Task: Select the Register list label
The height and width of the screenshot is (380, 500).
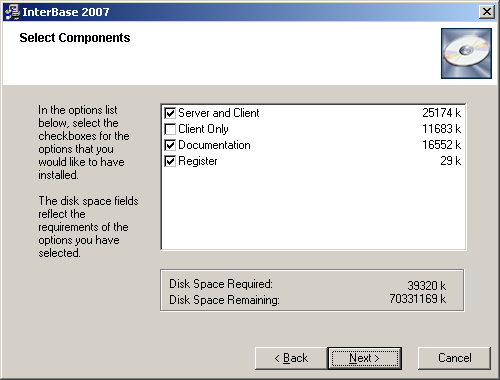Action: tap(198, 161)
